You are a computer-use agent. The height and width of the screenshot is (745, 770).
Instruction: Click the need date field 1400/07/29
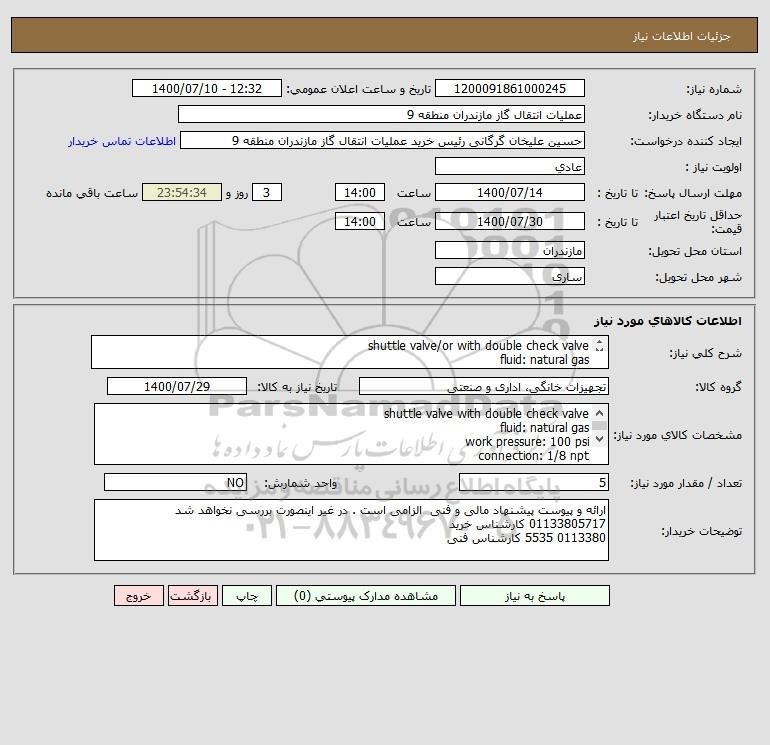(177, 386)
